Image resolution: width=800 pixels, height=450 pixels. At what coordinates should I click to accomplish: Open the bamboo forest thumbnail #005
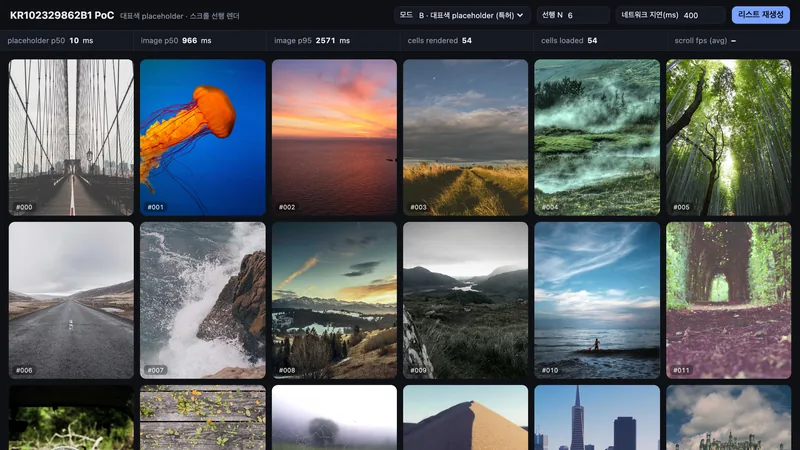729,137
